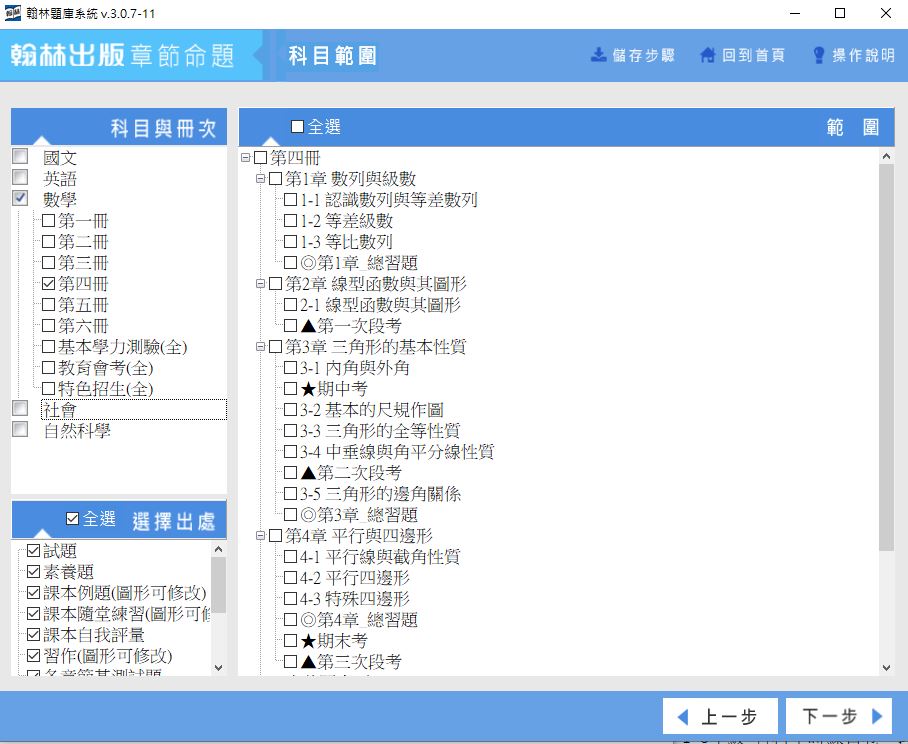Check the 自然科學 subject checkbox
This screenshot has height=744, width=908.
[x=20, y=429]
